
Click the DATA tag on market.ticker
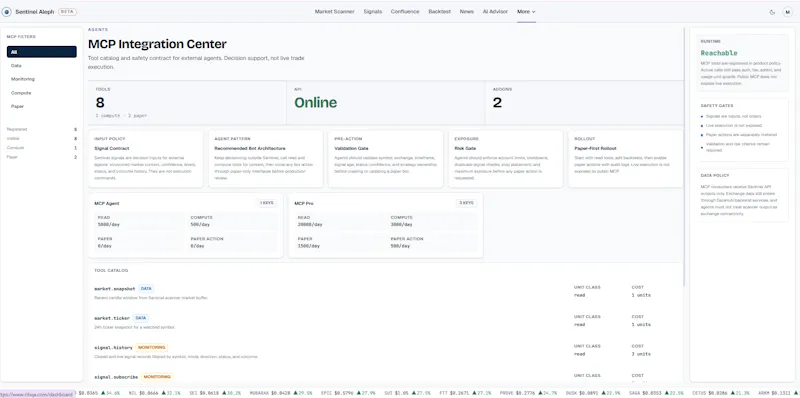[141, 318]
